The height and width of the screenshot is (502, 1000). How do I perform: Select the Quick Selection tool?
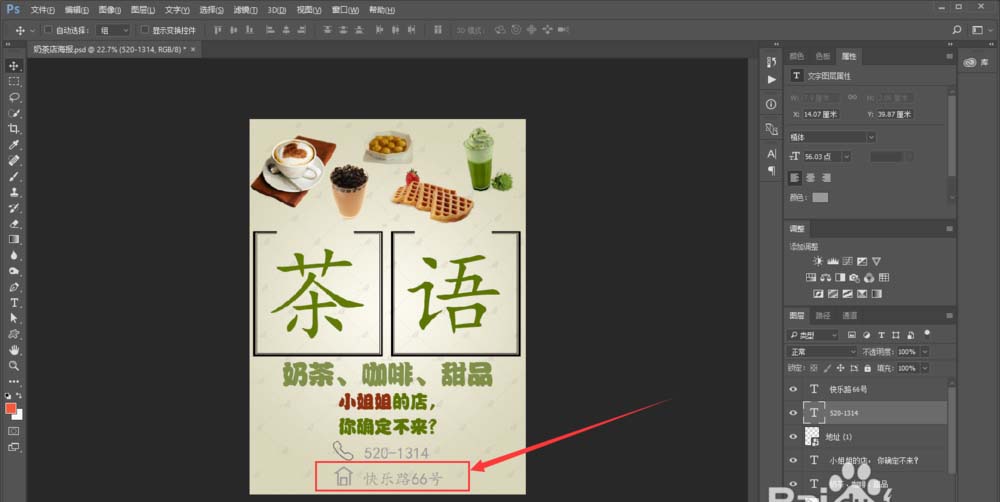[13, 113]
